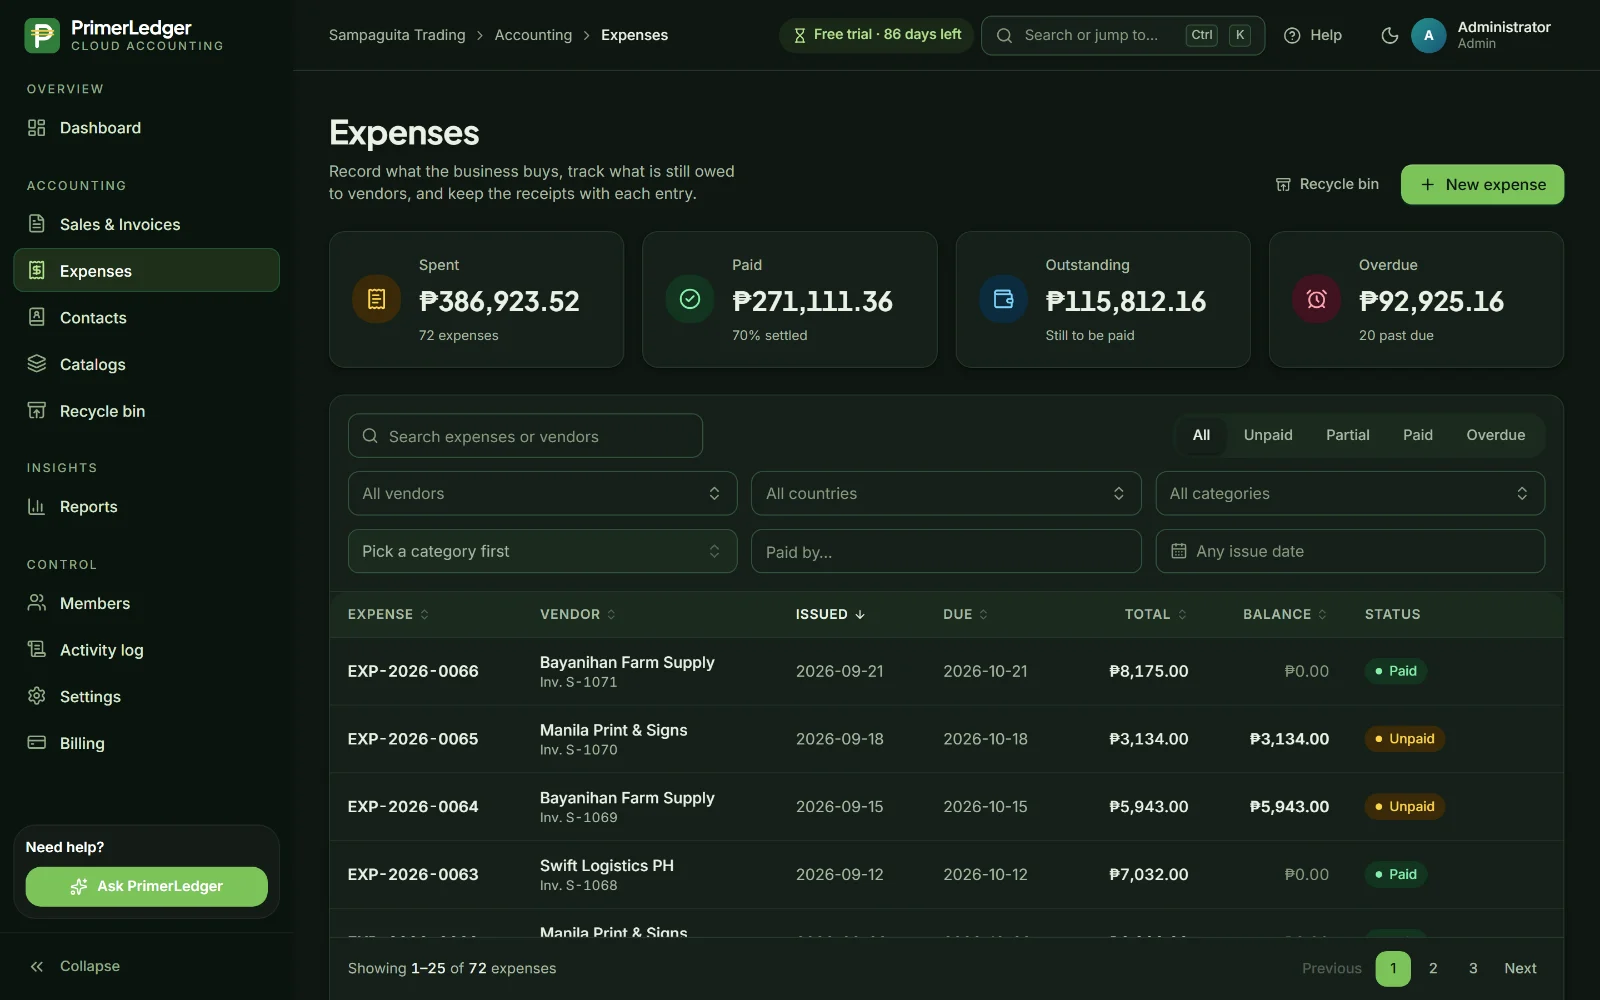1600x1000 pixels.
Task: Toggle dark mode moon icon
Action: pyautogui.click(x=1389, y=35)
